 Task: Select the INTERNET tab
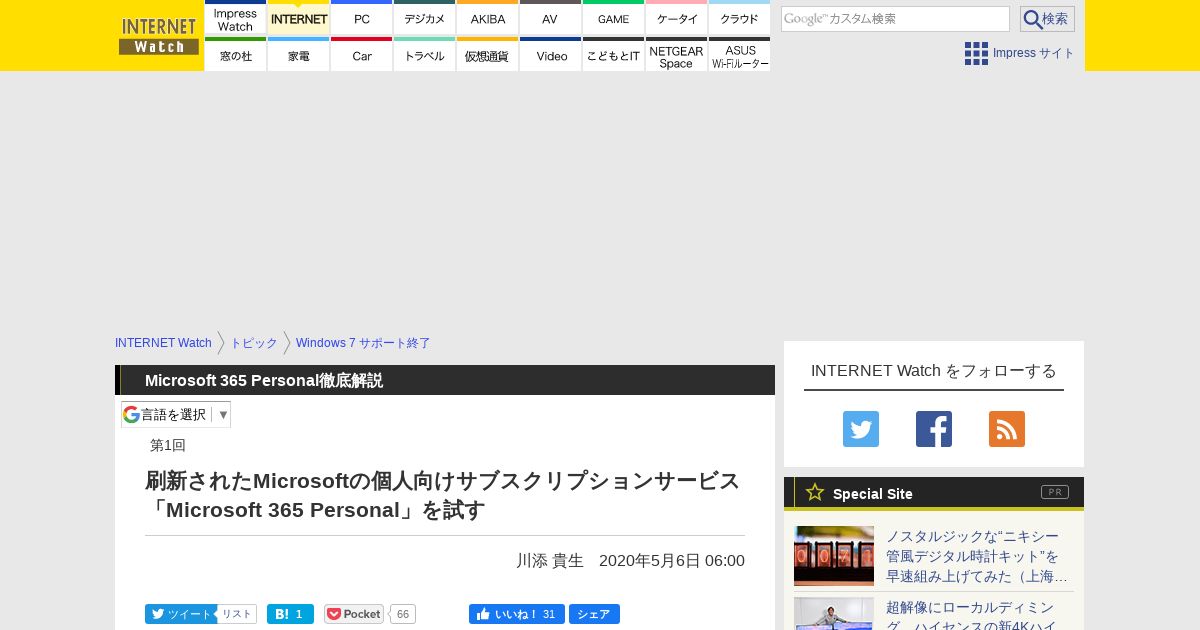[298, 18]
